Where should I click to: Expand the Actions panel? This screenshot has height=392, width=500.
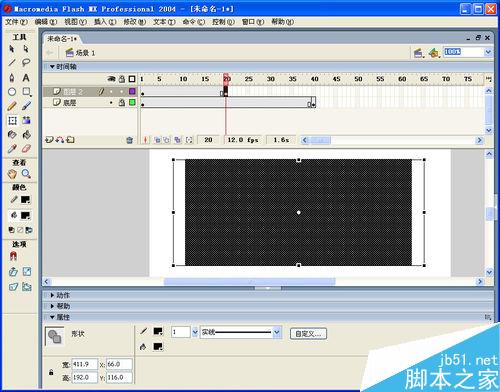[x=52, y=295]
